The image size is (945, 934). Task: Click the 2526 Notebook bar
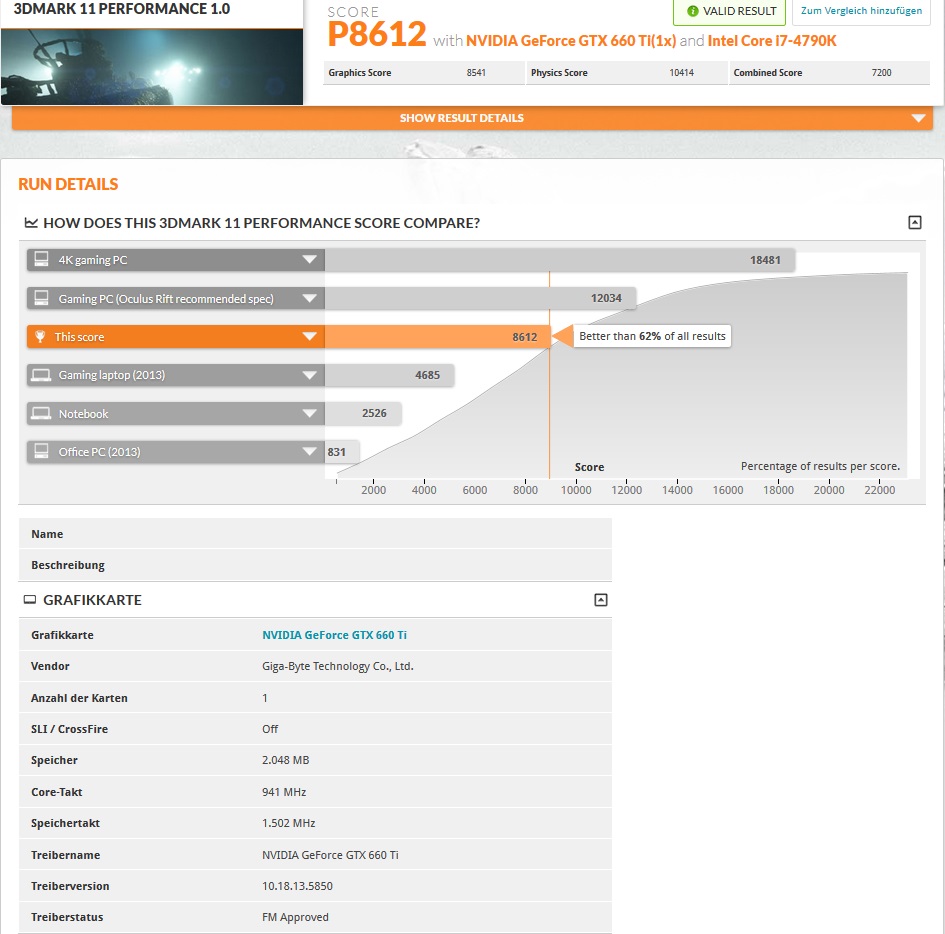pos(363,413)
